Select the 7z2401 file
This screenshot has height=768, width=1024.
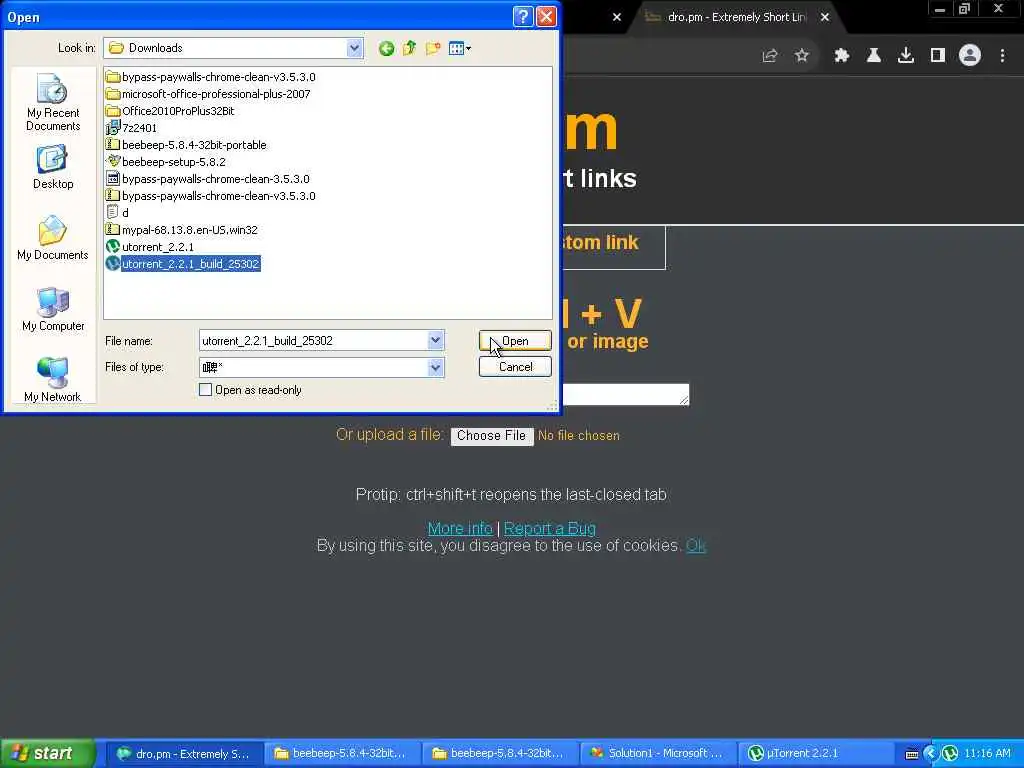132,128
